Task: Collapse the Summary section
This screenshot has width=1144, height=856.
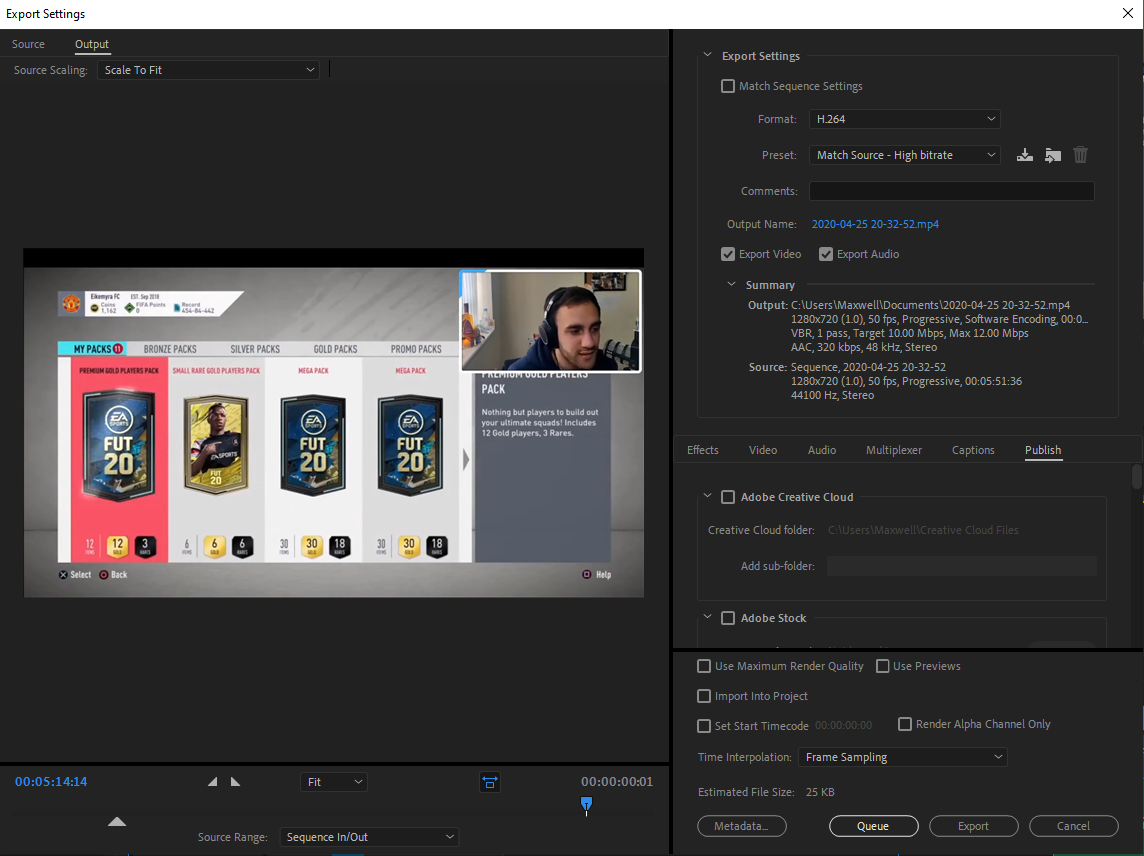Action: click(x=730, y=284)
